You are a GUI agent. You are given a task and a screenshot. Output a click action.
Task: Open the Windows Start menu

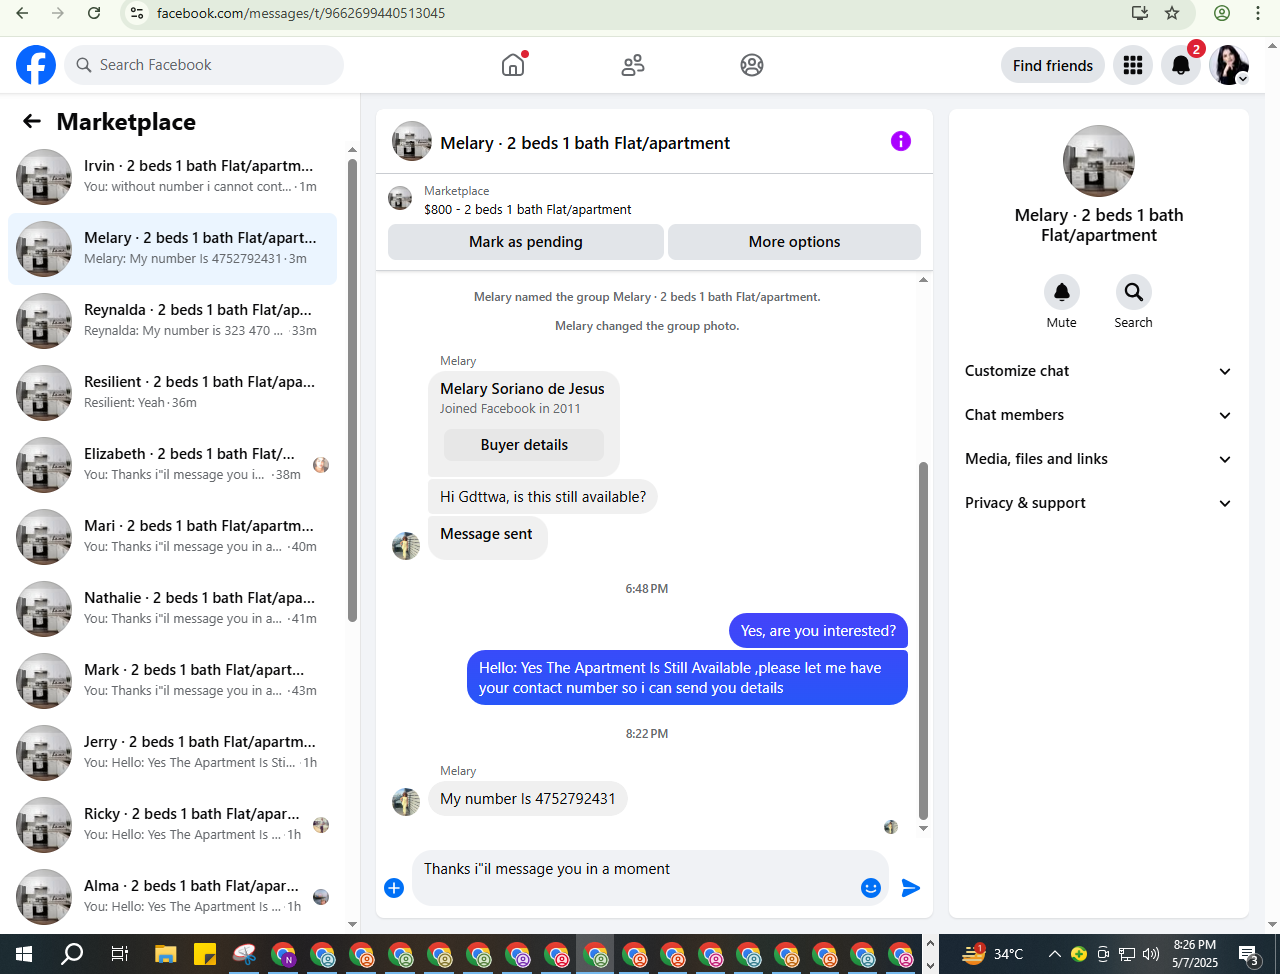pyautogui.click(x=24, y=954)
